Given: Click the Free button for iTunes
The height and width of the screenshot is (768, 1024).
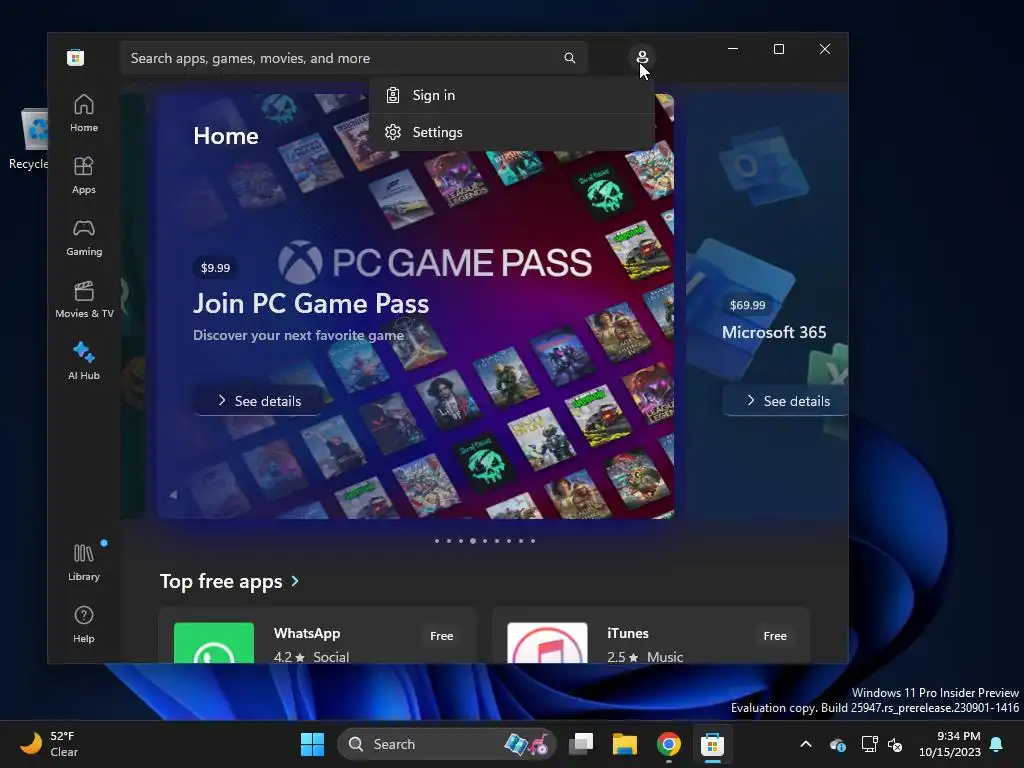Looking at the screenshot, I should click(775, 635).
